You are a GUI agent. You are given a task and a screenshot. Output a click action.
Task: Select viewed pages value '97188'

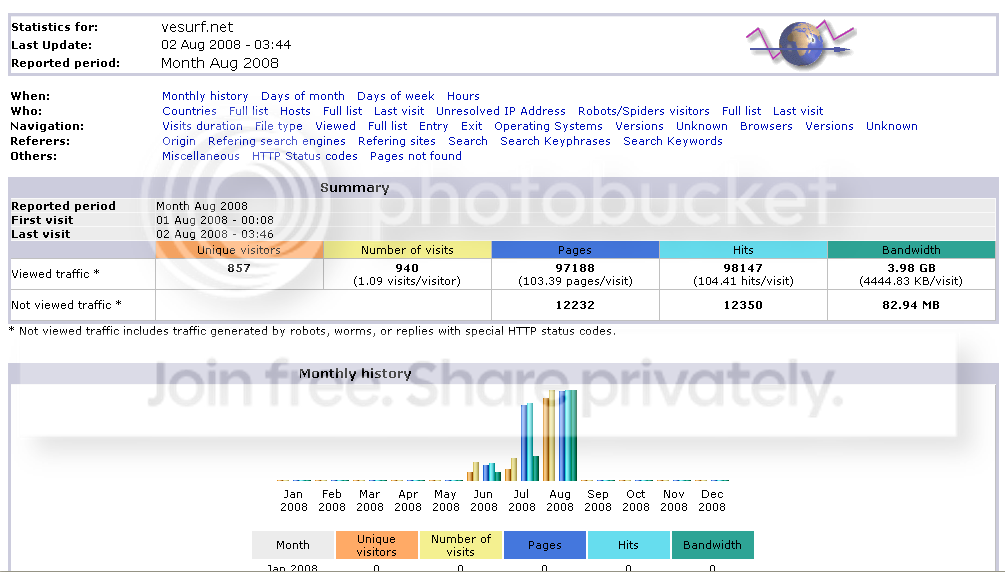point(575,268)
